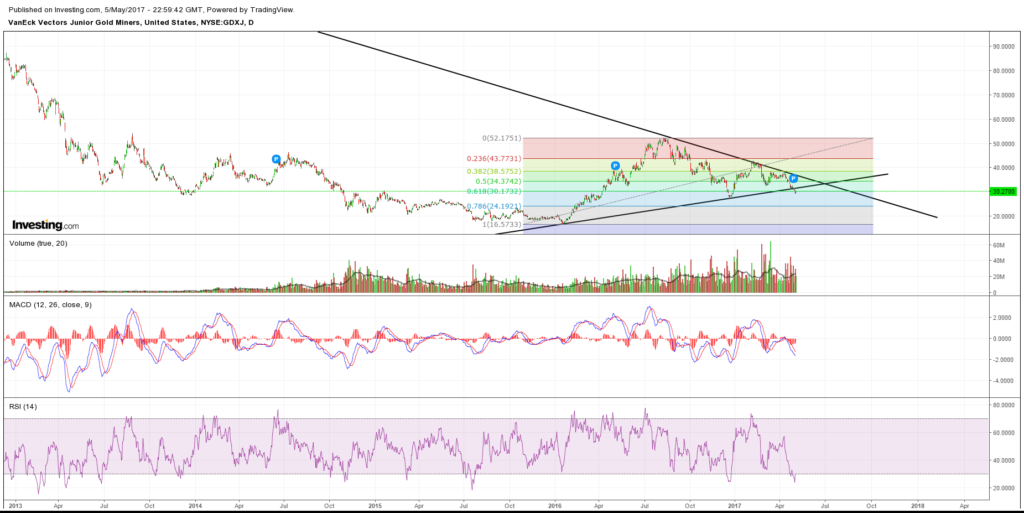Select the 0.382(38.5752) Fibonacci level label
The width and height of the screenshot is (1024, 513).
tap(494, 172)
